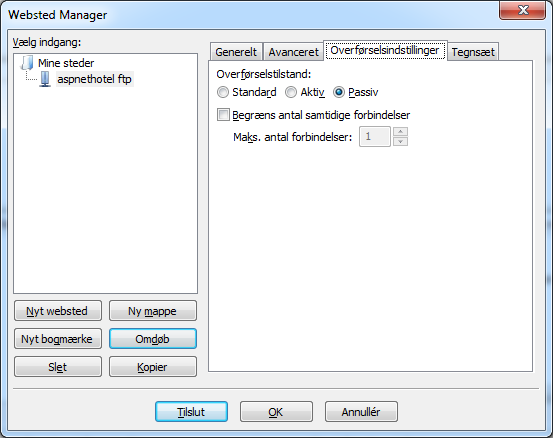The width and height of the screenshot is (553, 438).
Task: Increase the max connections spinner up arrow
Action: (400, 132)
